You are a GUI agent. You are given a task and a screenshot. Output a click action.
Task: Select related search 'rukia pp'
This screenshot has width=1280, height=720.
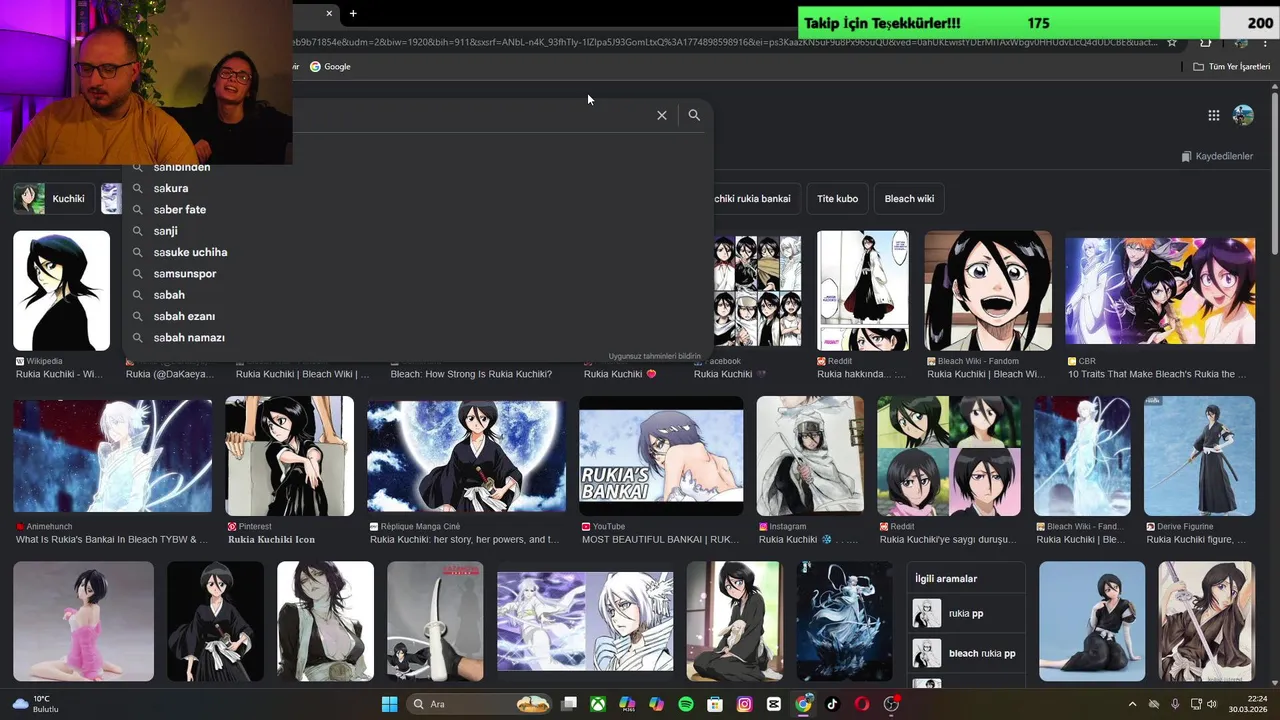pyautogui.click(x=968, y=613)
